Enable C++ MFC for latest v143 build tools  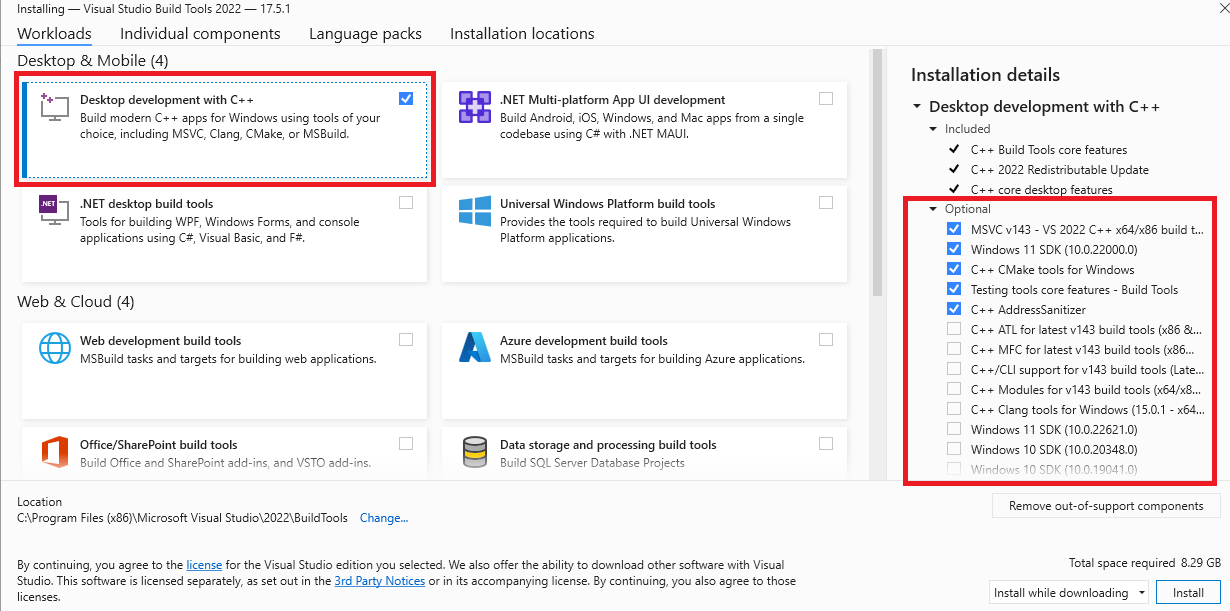point(954,349)
